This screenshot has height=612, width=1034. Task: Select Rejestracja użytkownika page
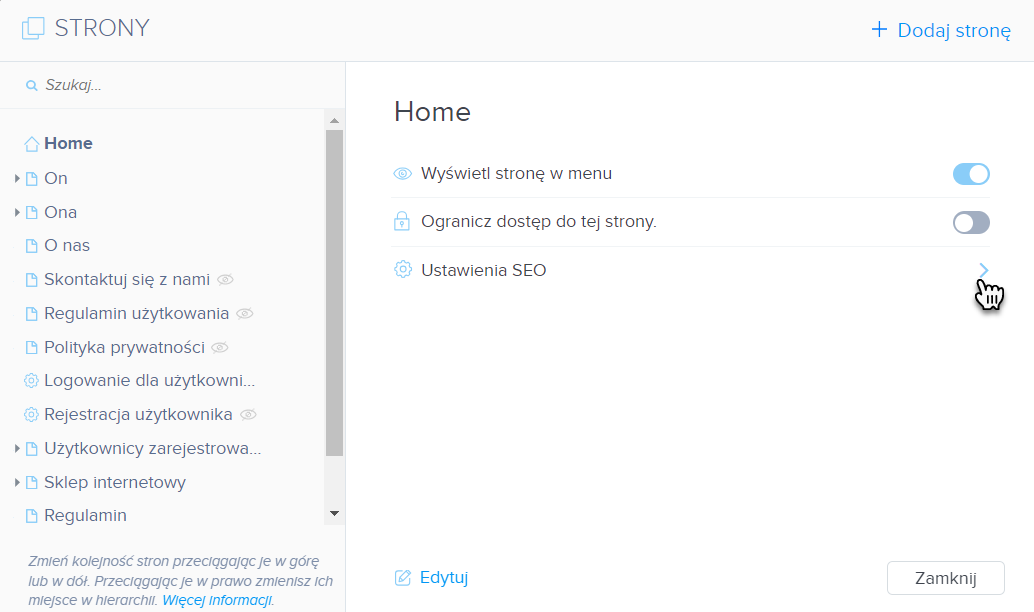[x=138, y=415]
